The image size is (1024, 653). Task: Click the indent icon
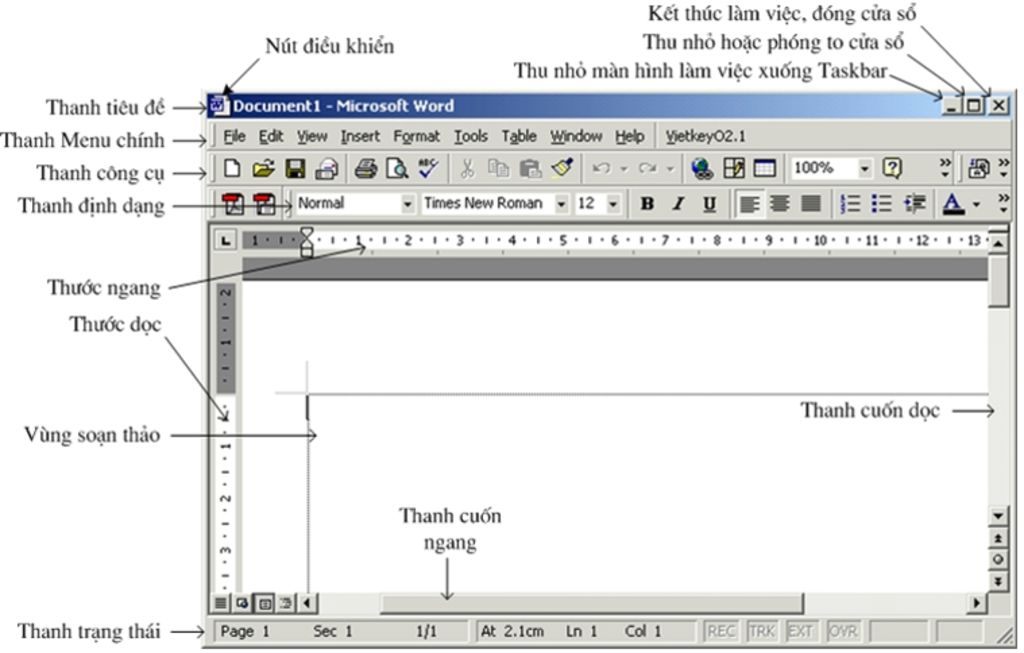coord(914,204)
